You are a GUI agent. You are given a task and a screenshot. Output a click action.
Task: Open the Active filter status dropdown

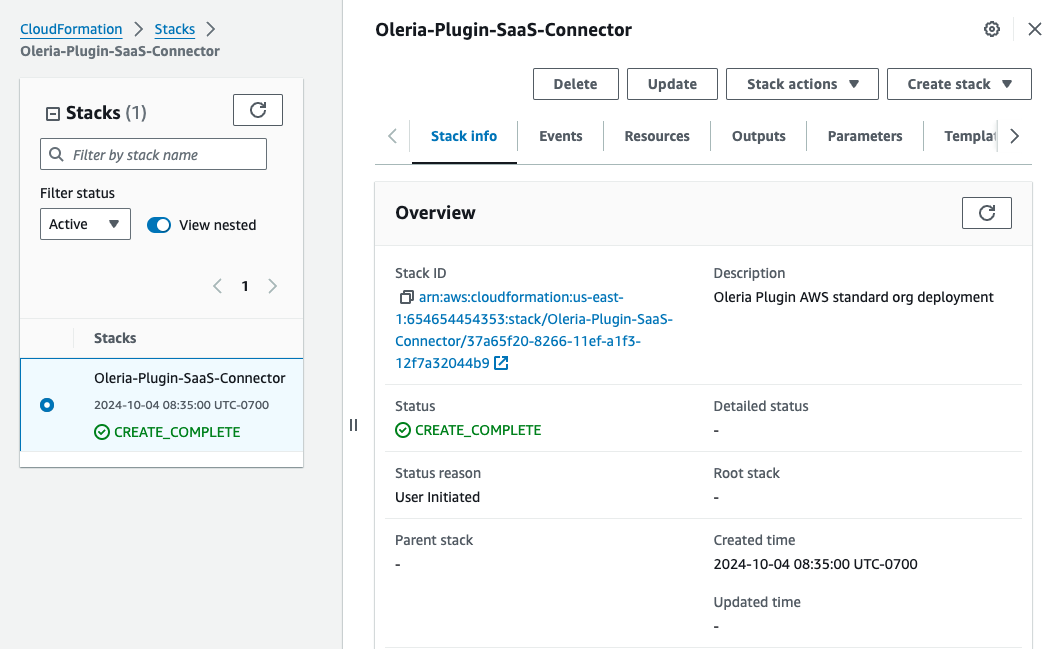85,224
